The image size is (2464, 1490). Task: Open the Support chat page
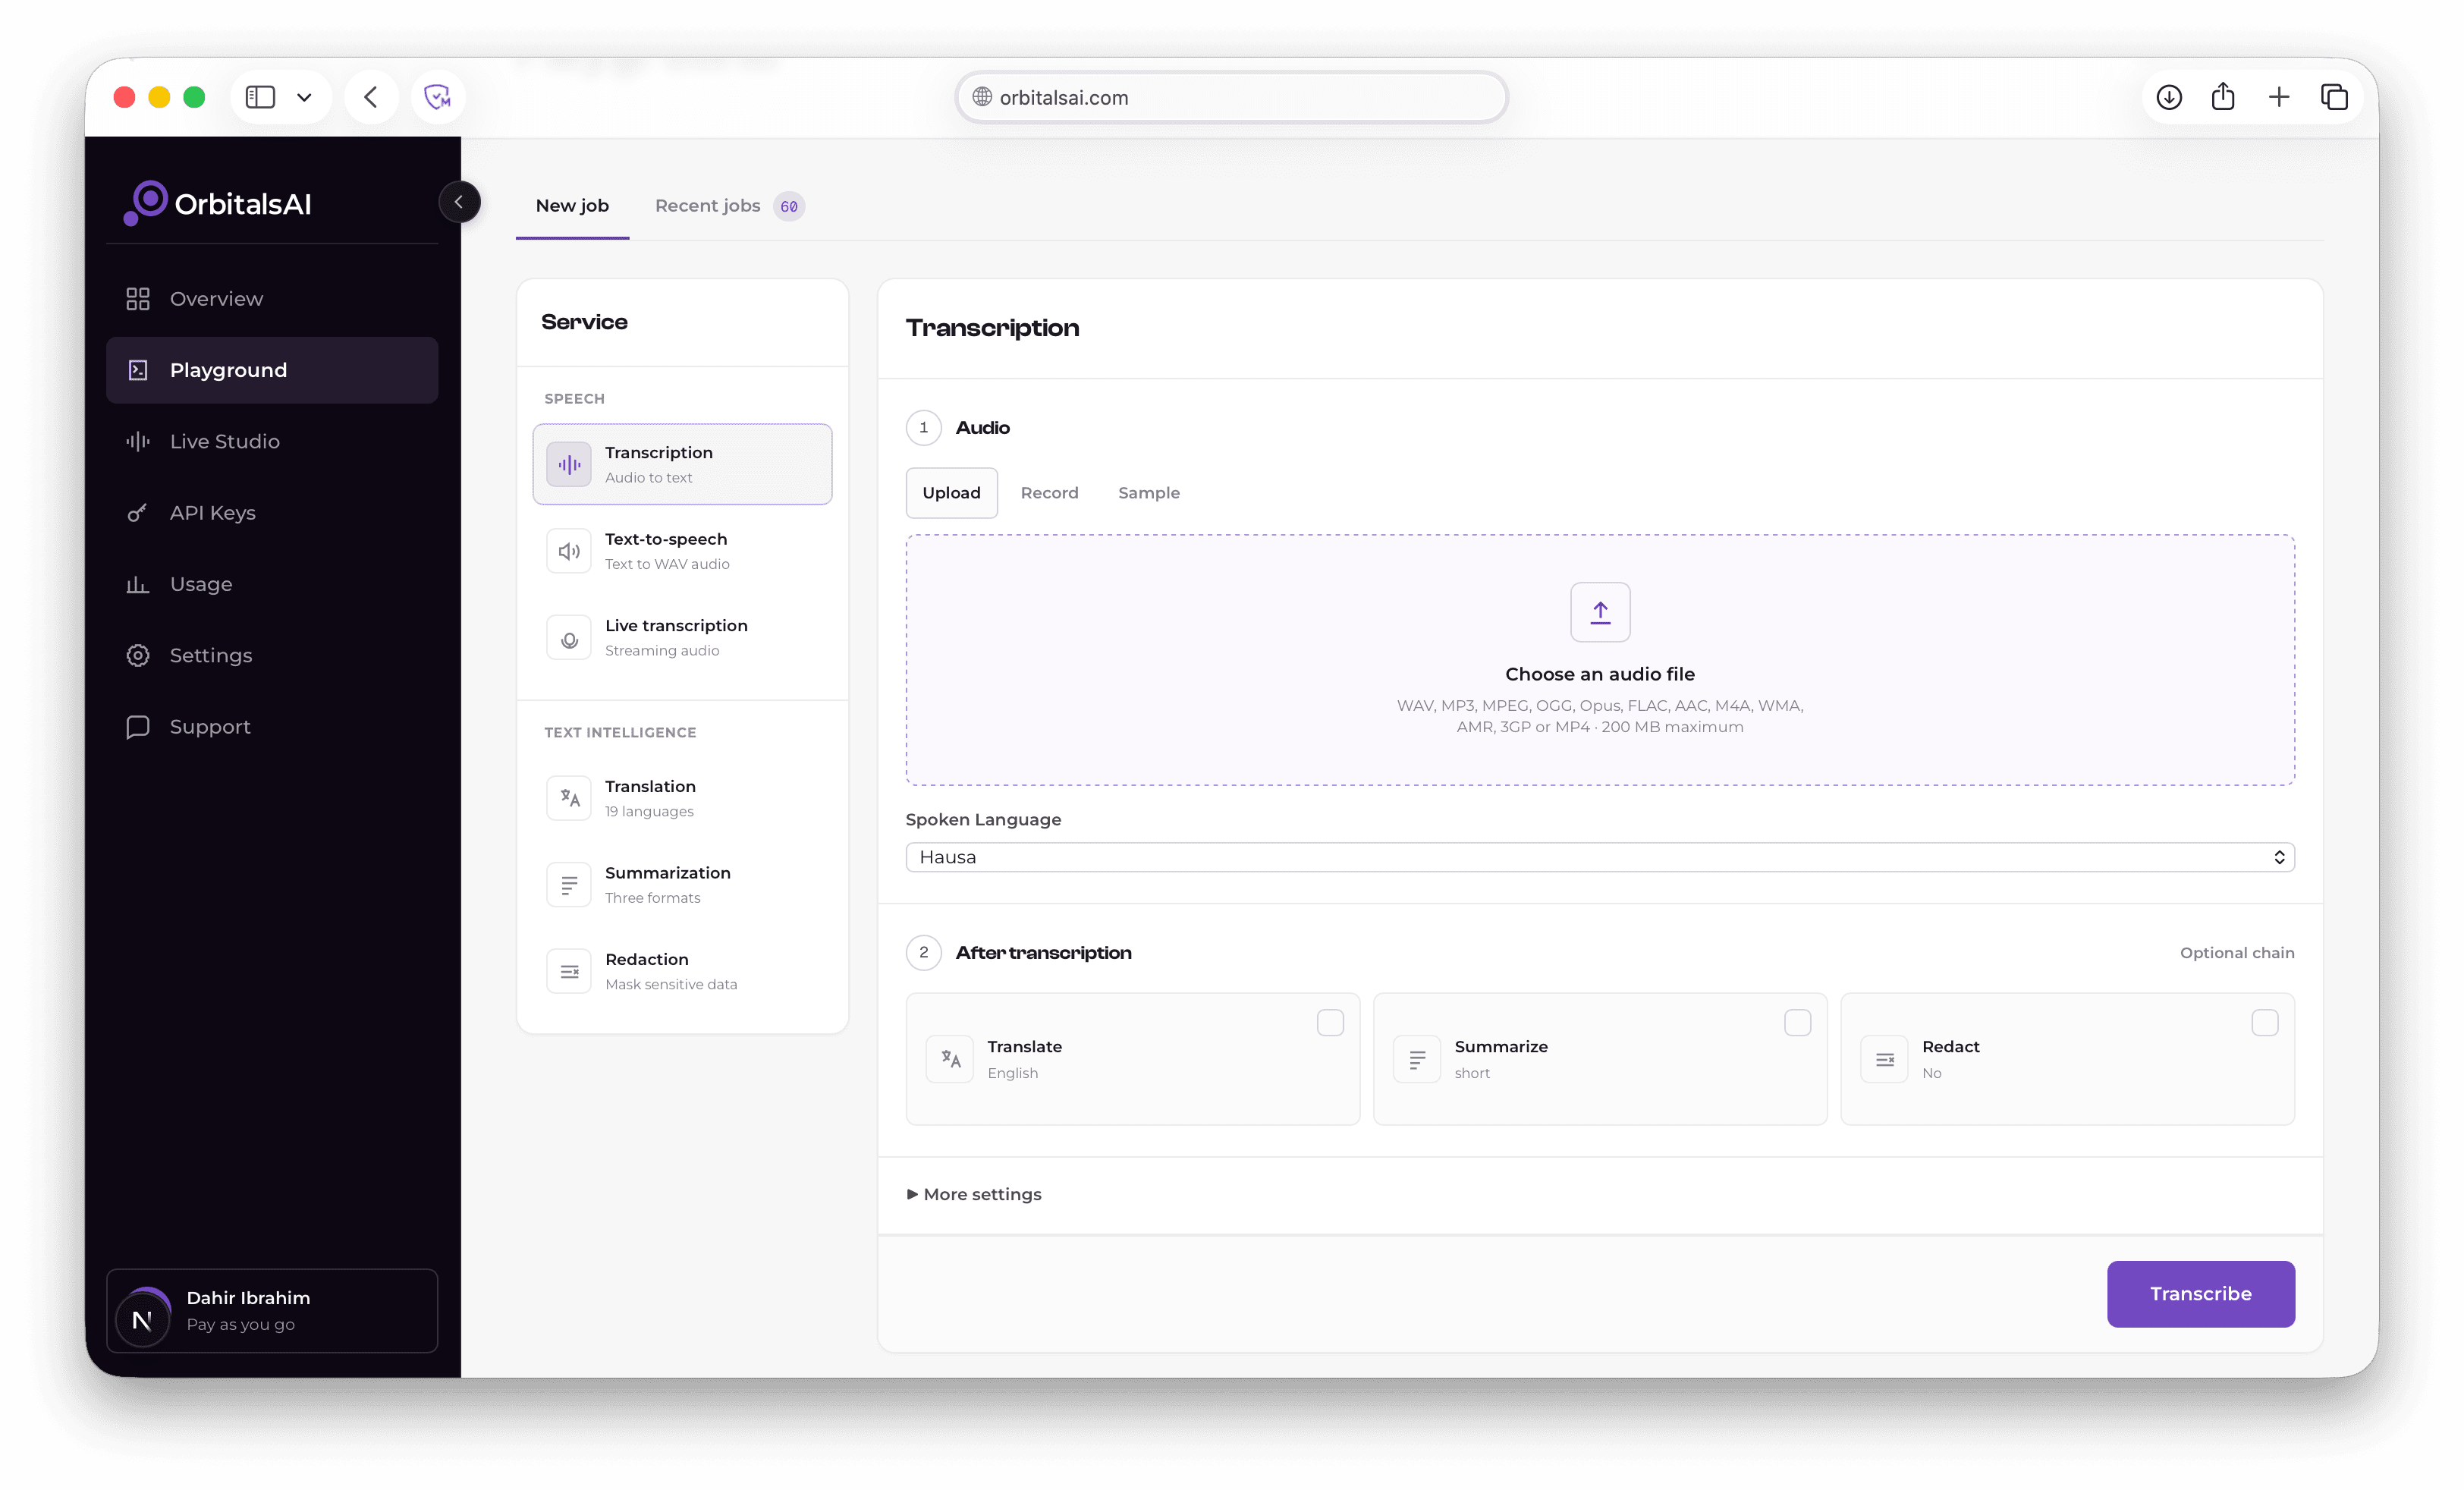pos(272,727)
